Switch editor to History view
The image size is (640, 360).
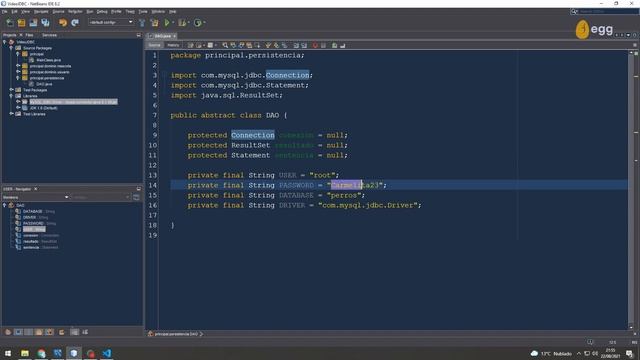(173, 45)
